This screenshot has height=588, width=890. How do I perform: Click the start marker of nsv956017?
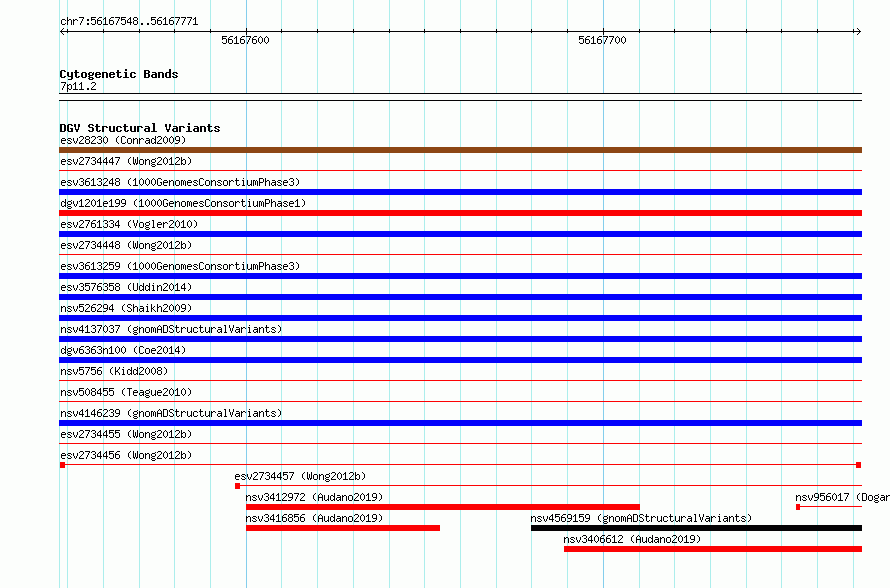[798, 507]
